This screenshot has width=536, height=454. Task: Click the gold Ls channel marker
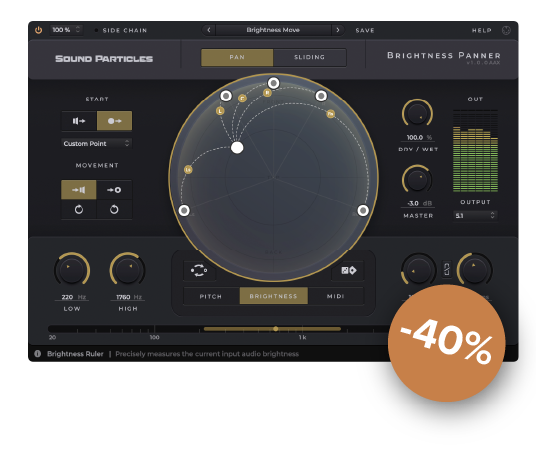tap(188, 170)
